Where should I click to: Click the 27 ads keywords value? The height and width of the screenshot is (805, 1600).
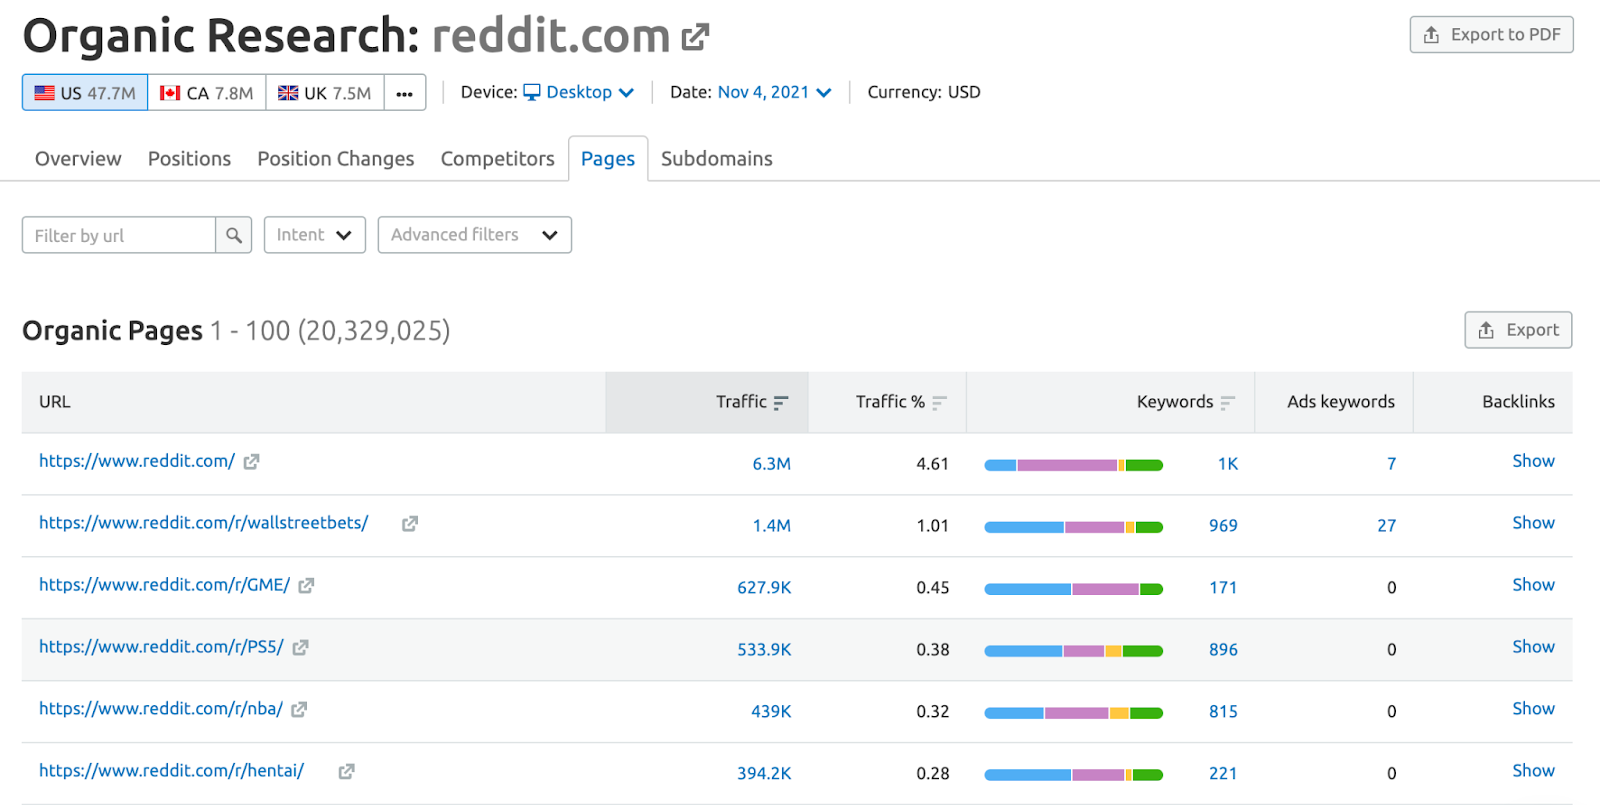[x=1386, y=526]
